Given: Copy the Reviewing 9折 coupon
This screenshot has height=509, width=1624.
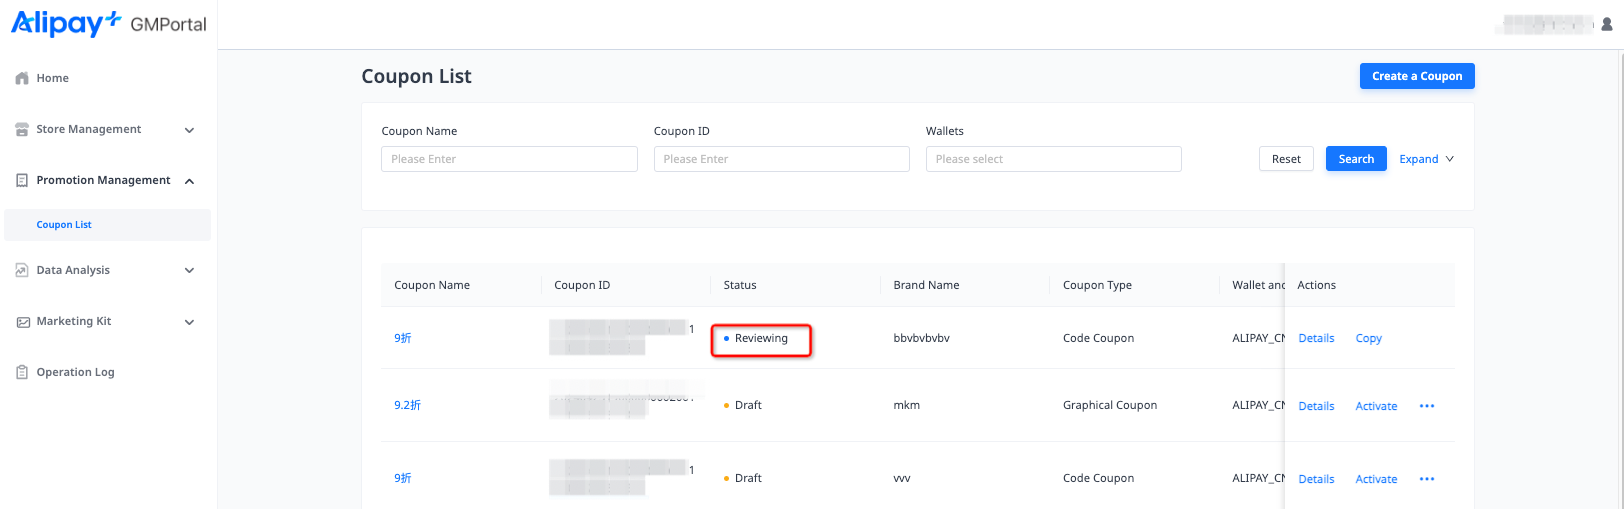Looking at the screenshot, I should (x=1368, y=339).
